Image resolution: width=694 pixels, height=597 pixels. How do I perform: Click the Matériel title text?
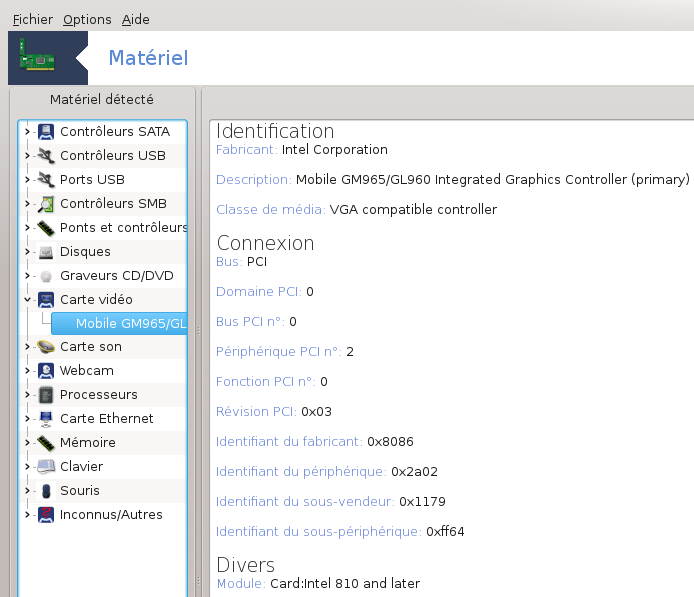point(148,58)
